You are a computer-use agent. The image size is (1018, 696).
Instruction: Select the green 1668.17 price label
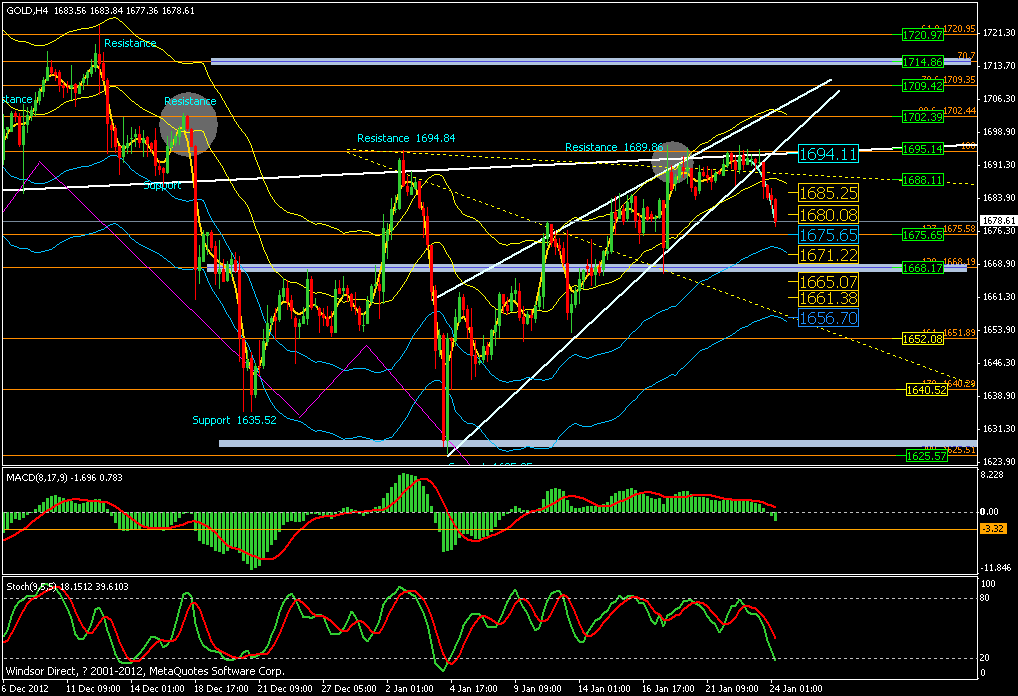(x=923, y=267)
